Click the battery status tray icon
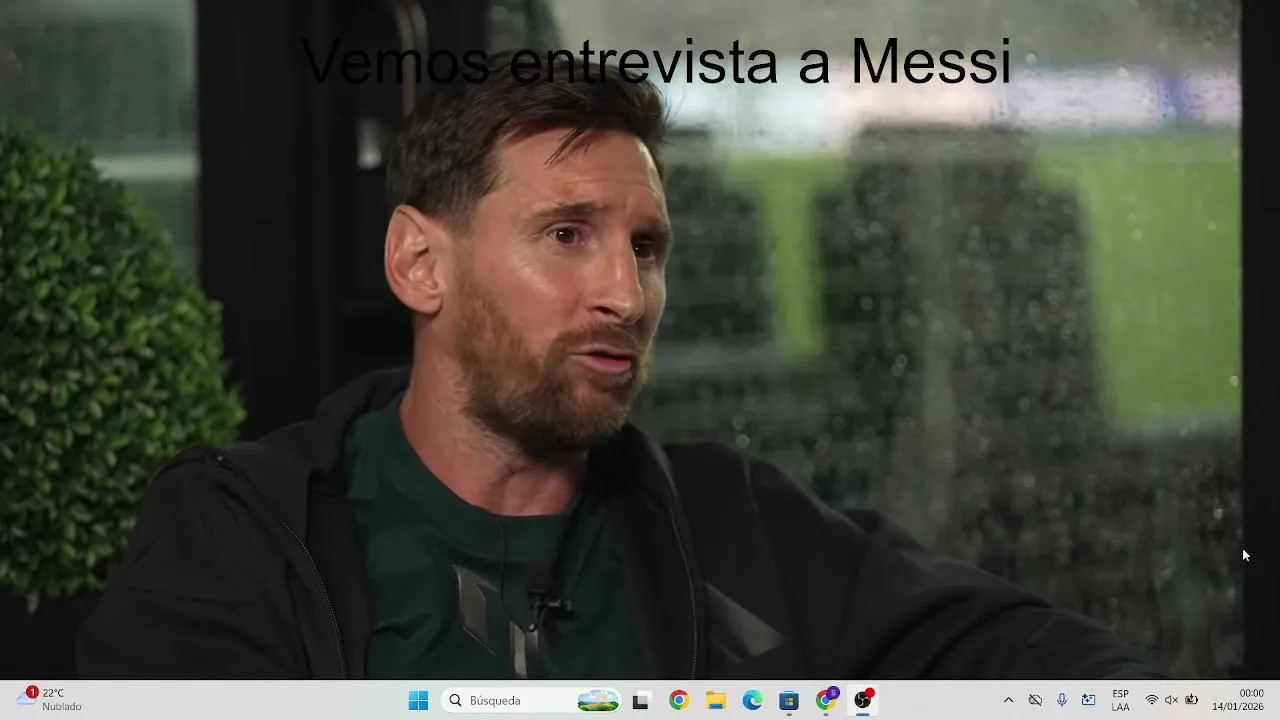The width and height of the screenshot is (1280, 720). pyautogui.click(x=1191, y=701)
